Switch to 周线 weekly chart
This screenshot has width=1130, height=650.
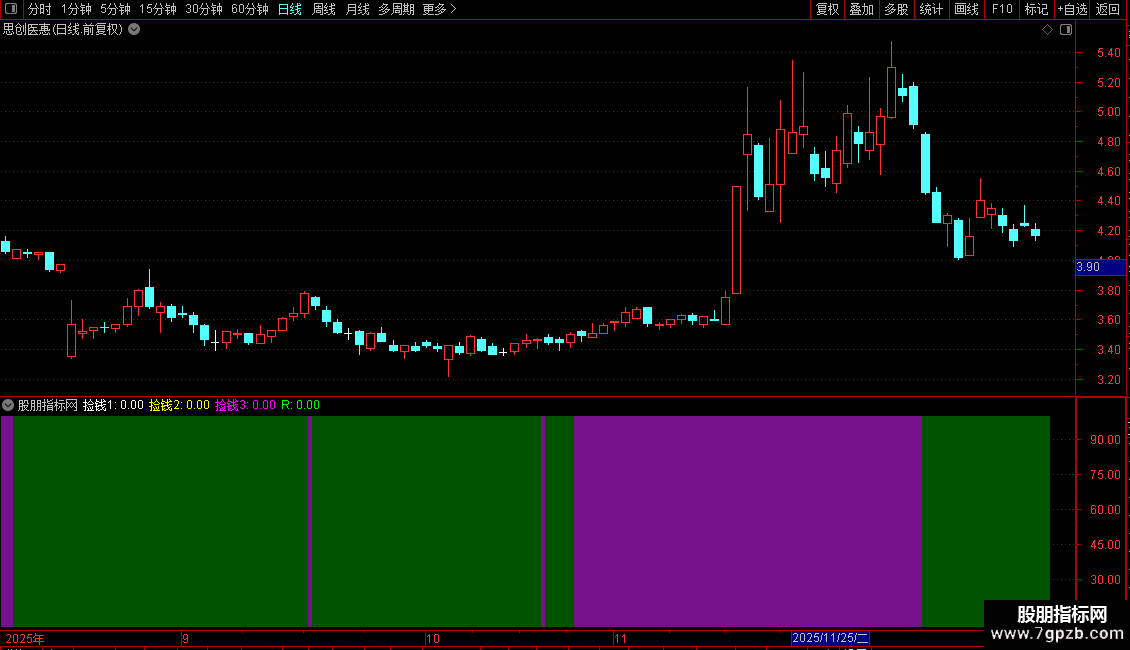tap(324, 9)
